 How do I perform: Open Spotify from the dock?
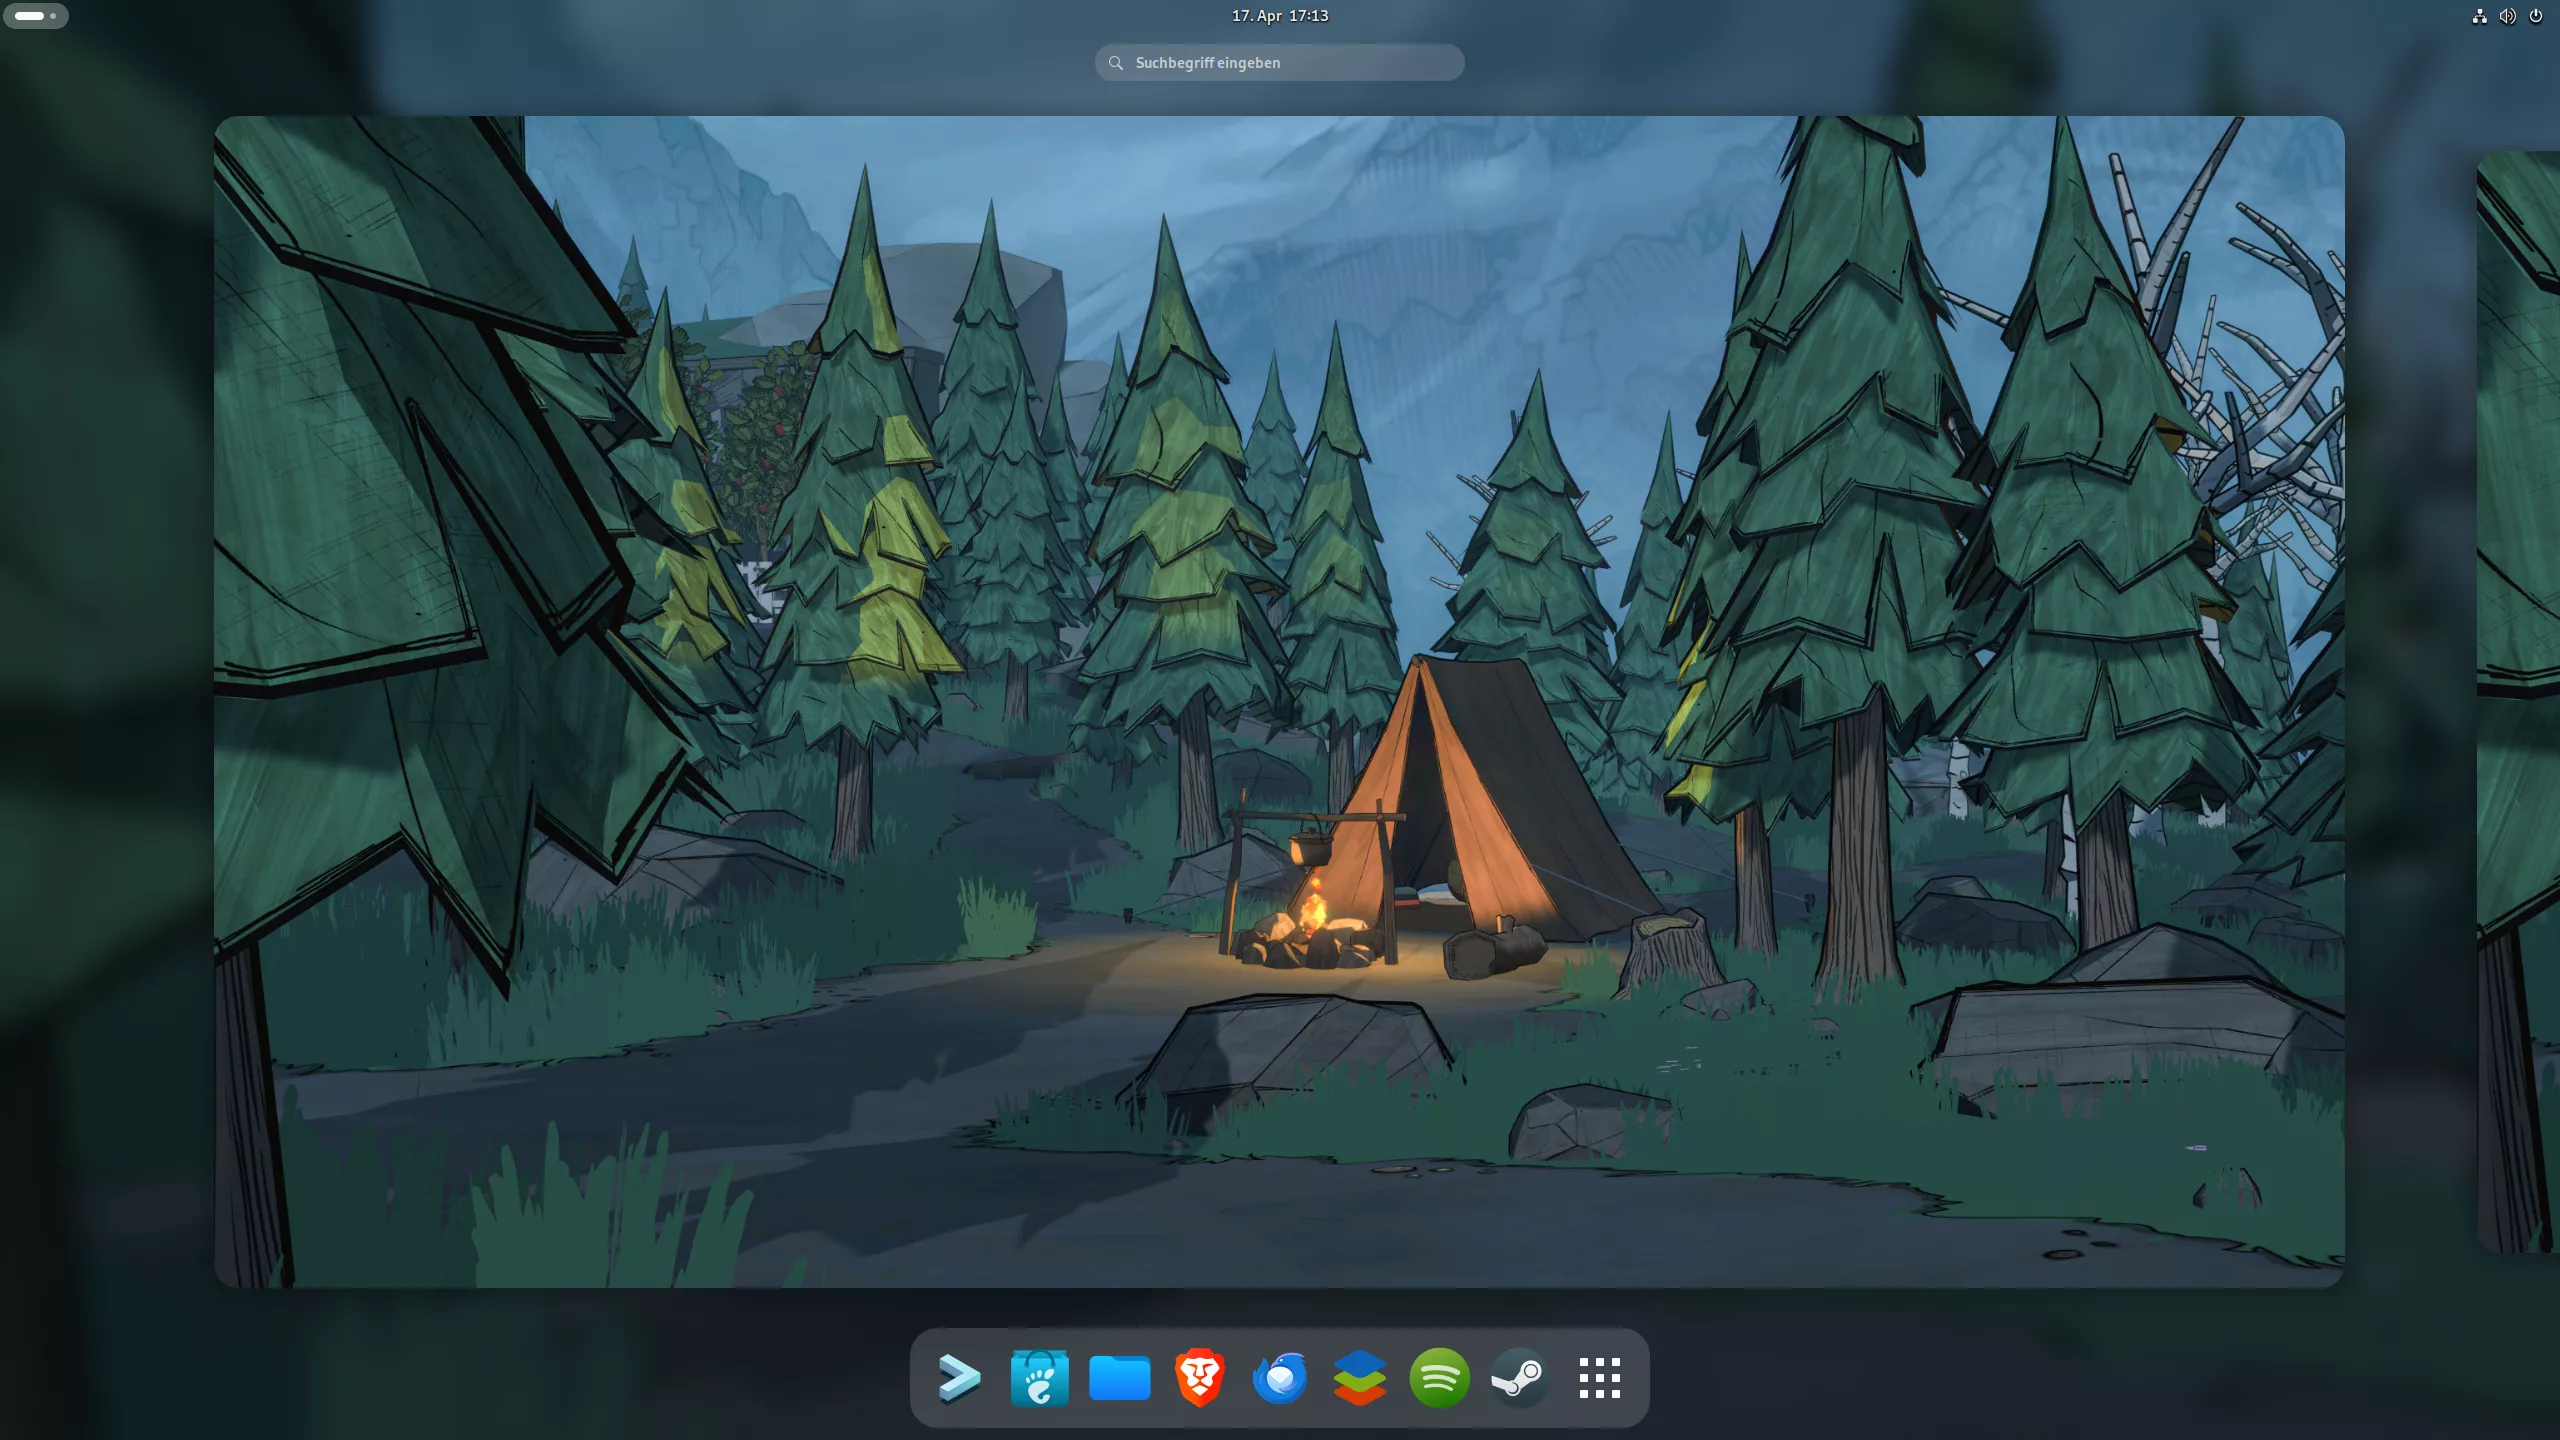[x=1439, y=1378]
